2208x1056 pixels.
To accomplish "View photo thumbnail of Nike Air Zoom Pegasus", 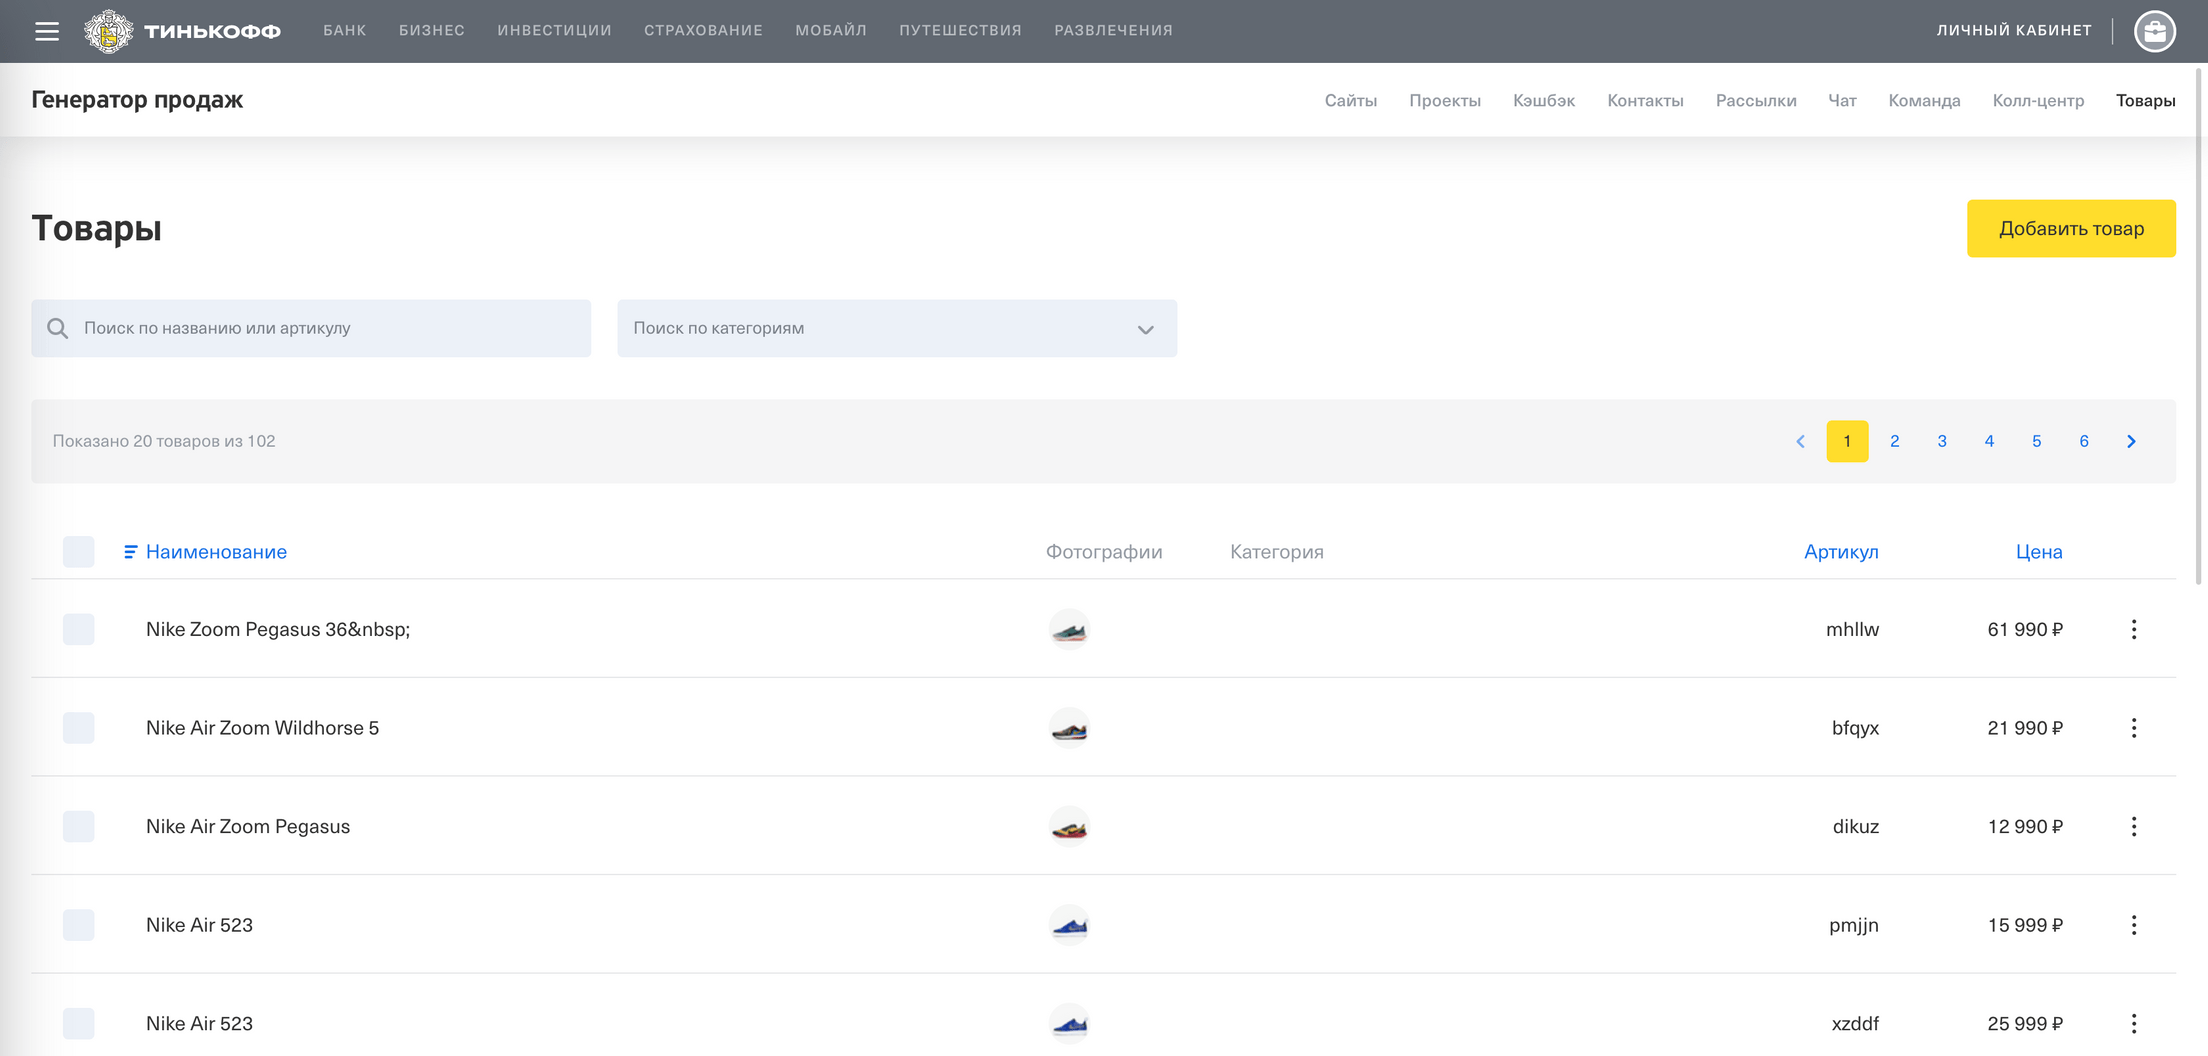I will point(1069,826).
